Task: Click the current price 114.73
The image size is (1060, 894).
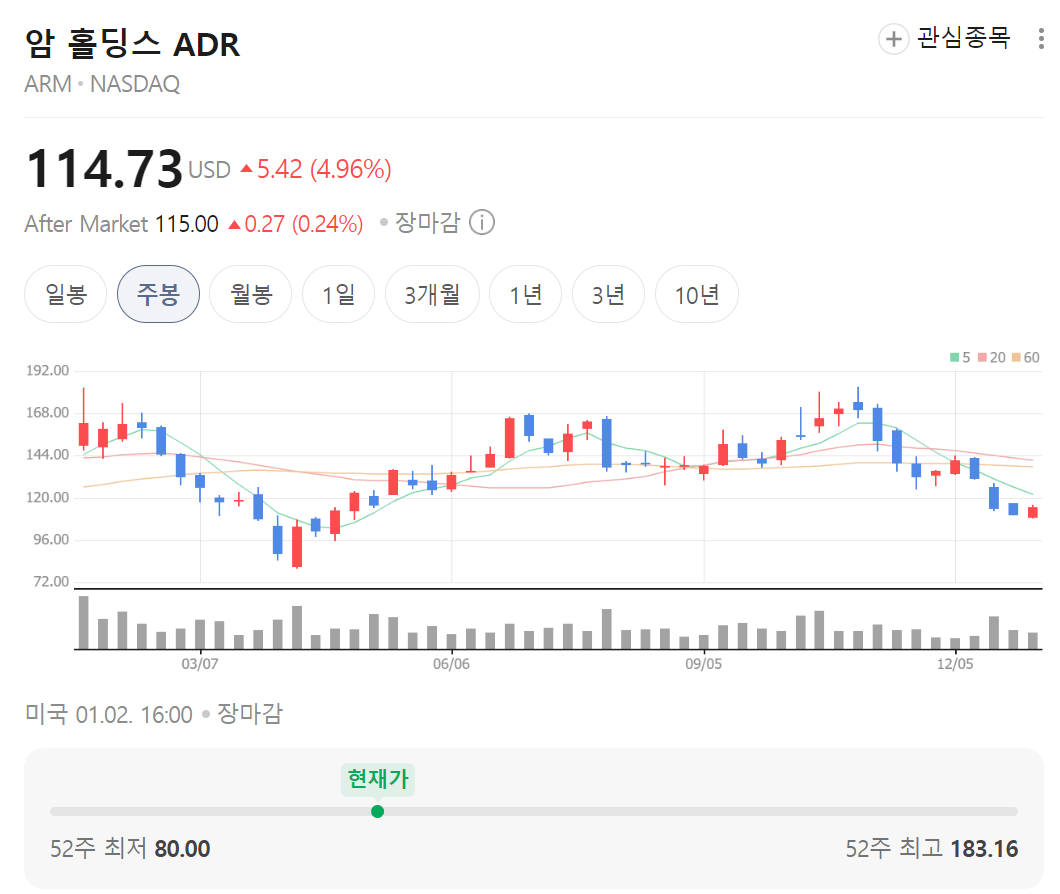Action: (104, 168)
